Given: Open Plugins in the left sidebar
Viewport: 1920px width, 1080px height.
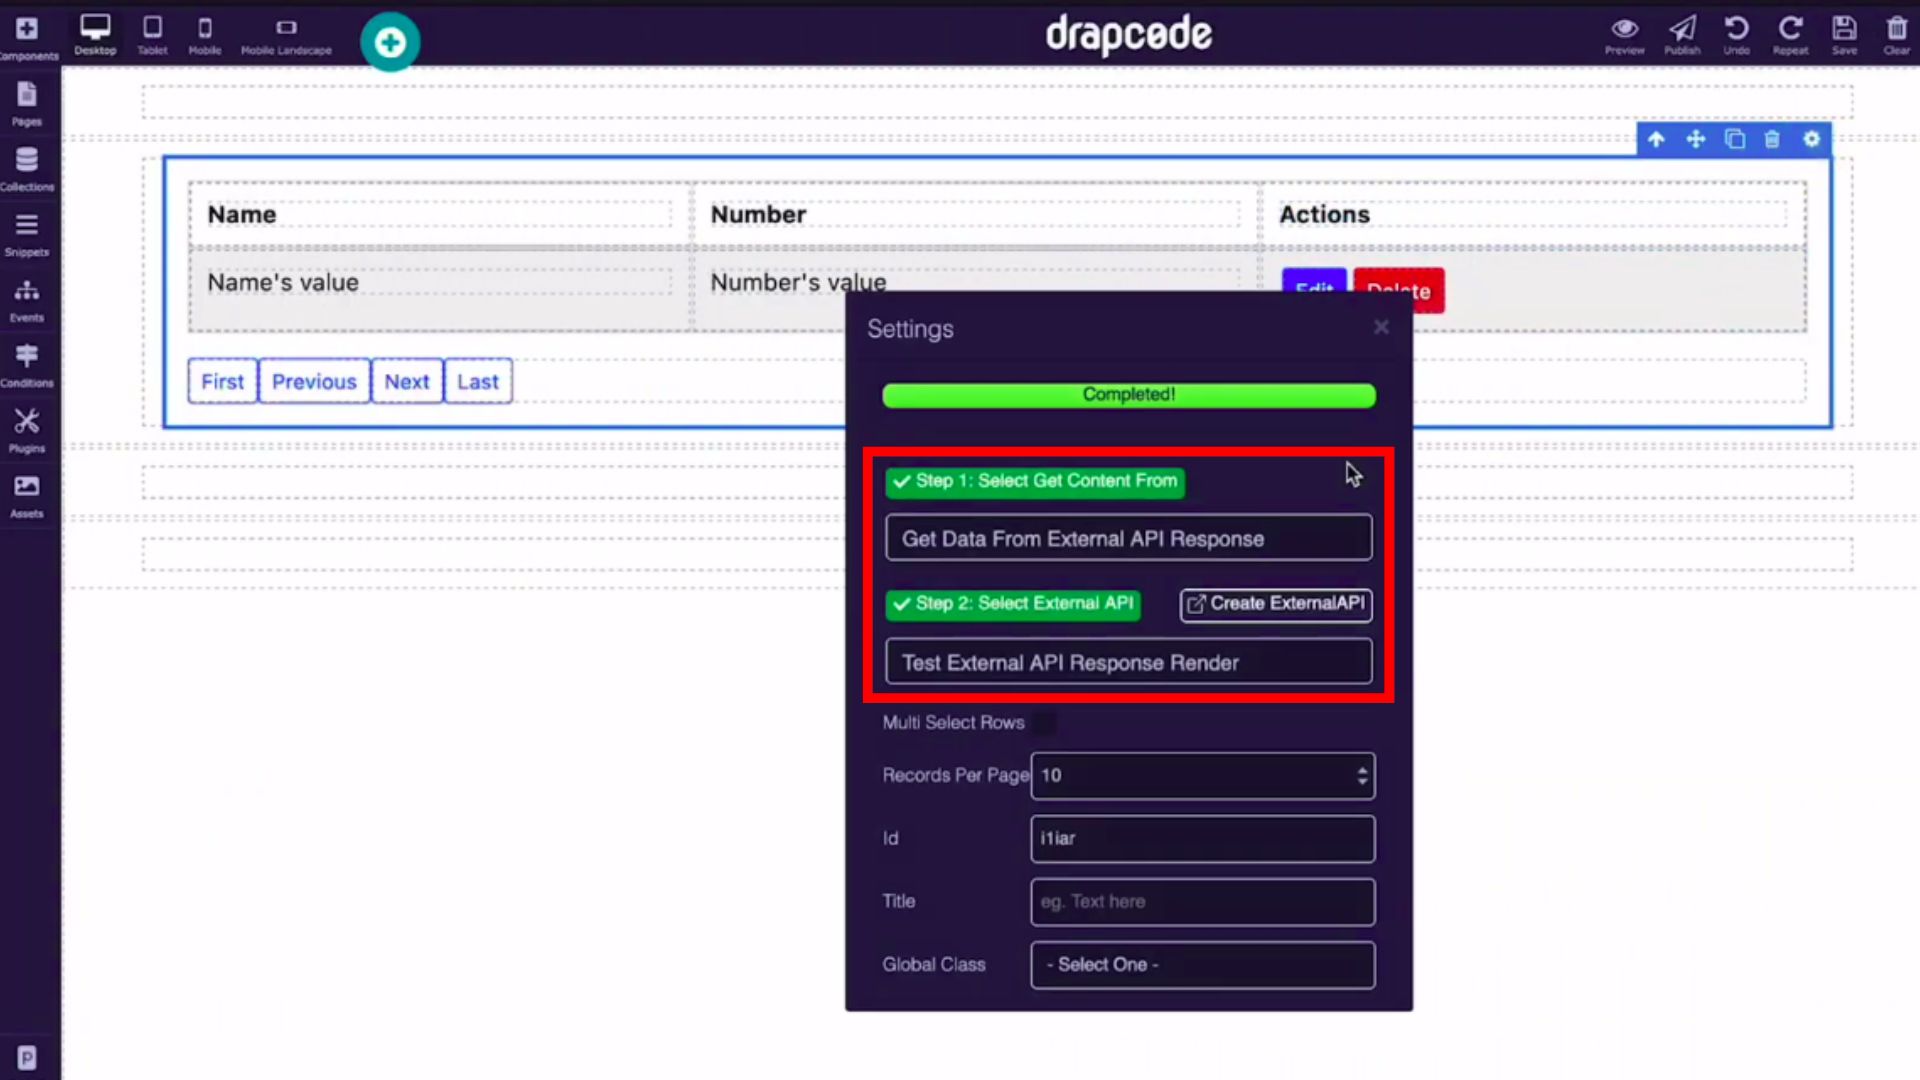Looking at the screenshot, I should coord(27,431).
